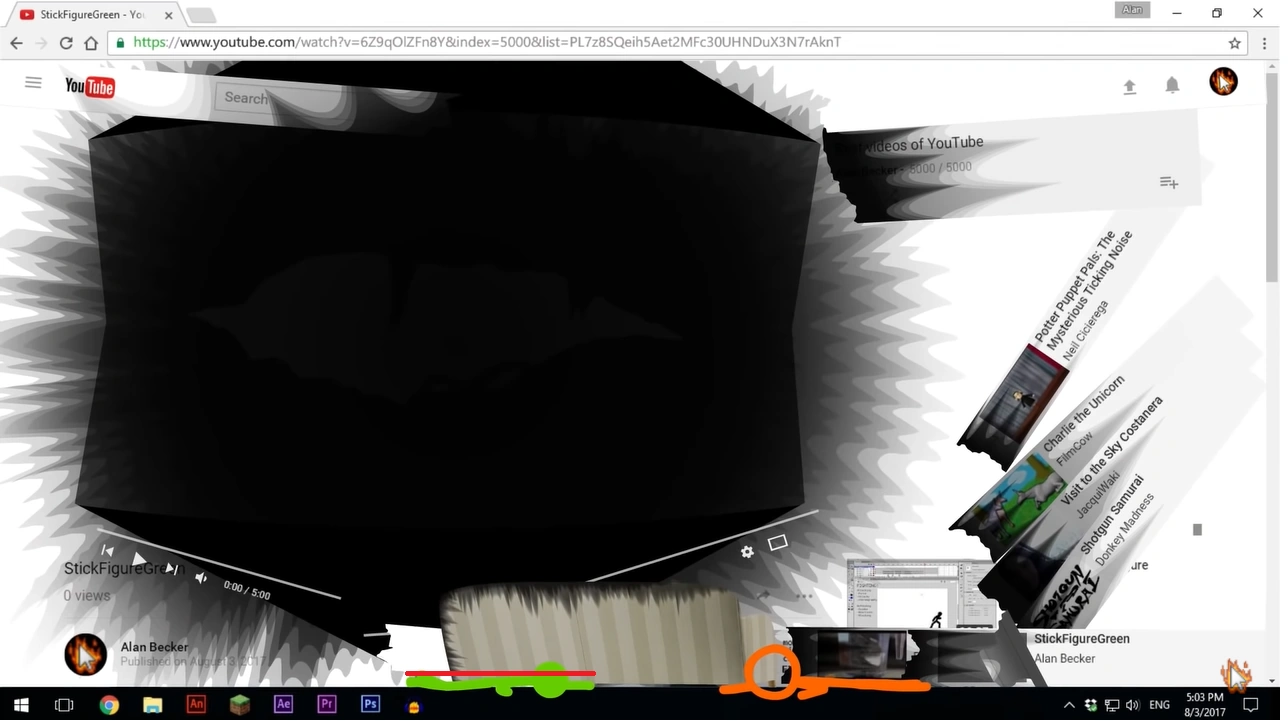
Task: Go to the YouTube home logo
Action: 90,87
